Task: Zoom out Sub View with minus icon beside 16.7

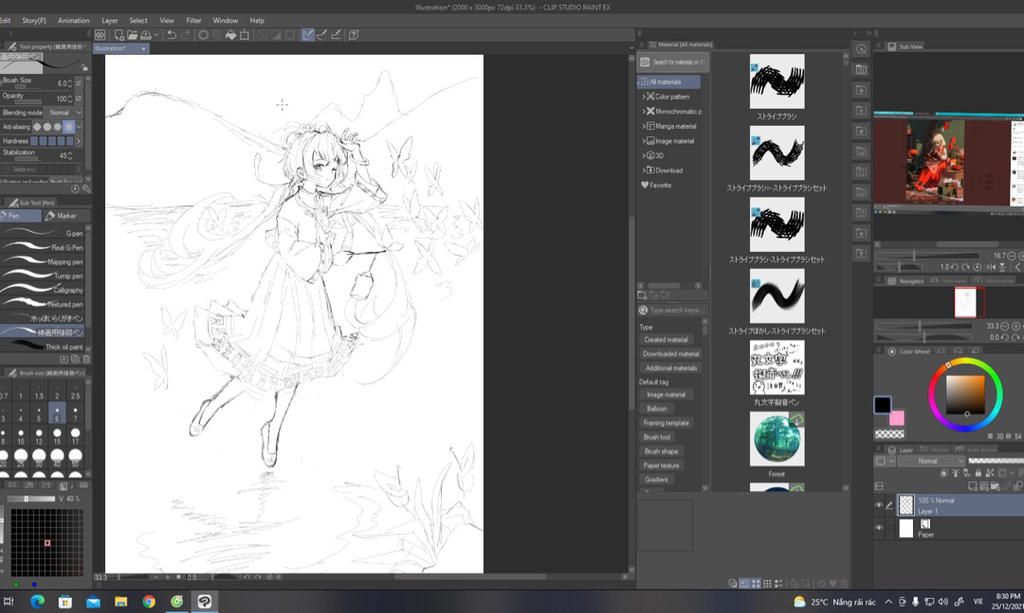Action: pyautogui.click(x=1012, y=256)
